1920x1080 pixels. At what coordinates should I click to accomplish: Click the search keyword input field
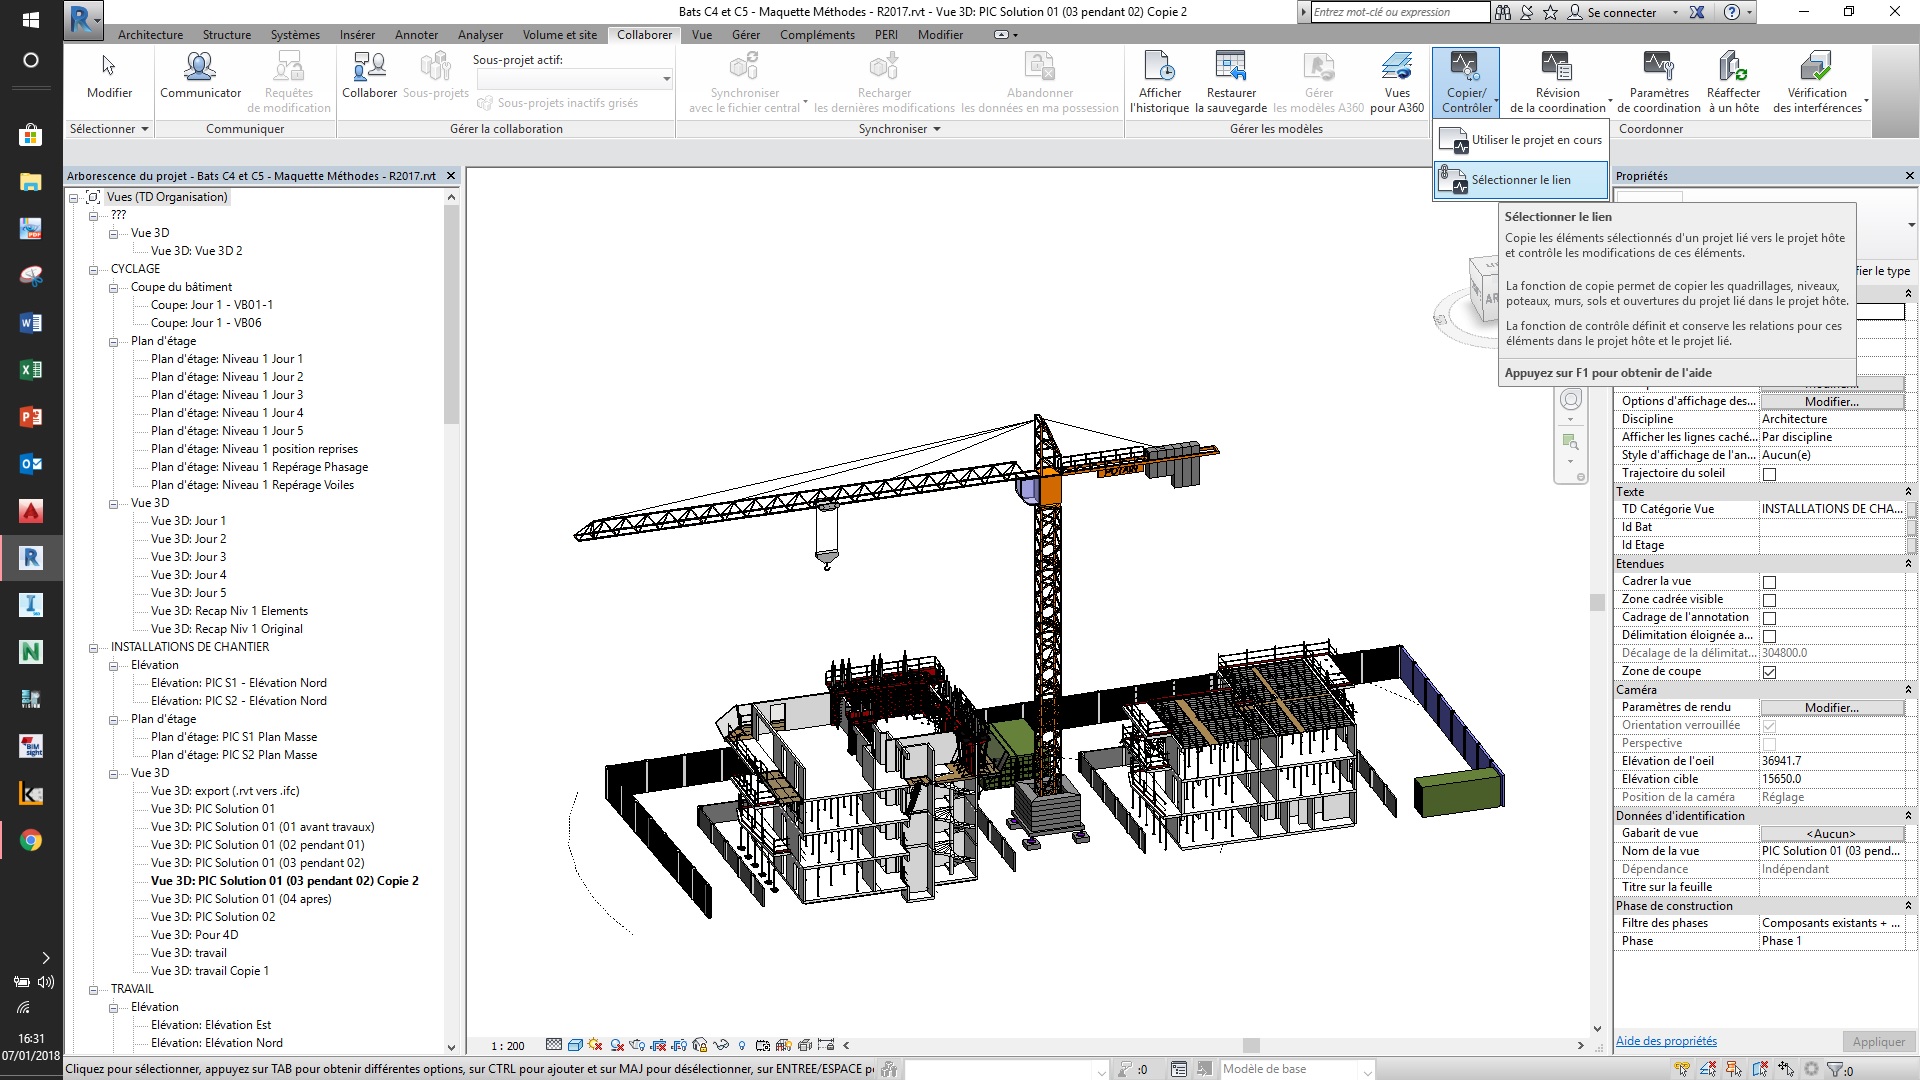tap(1398, 12)
